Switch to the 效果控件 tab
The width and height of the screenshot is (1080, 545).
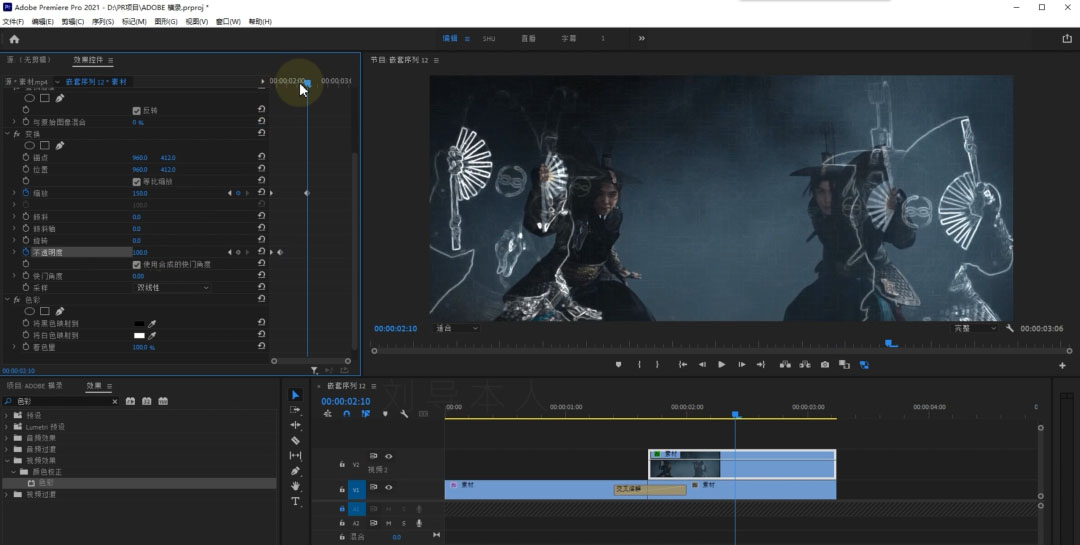click(88, 60)
